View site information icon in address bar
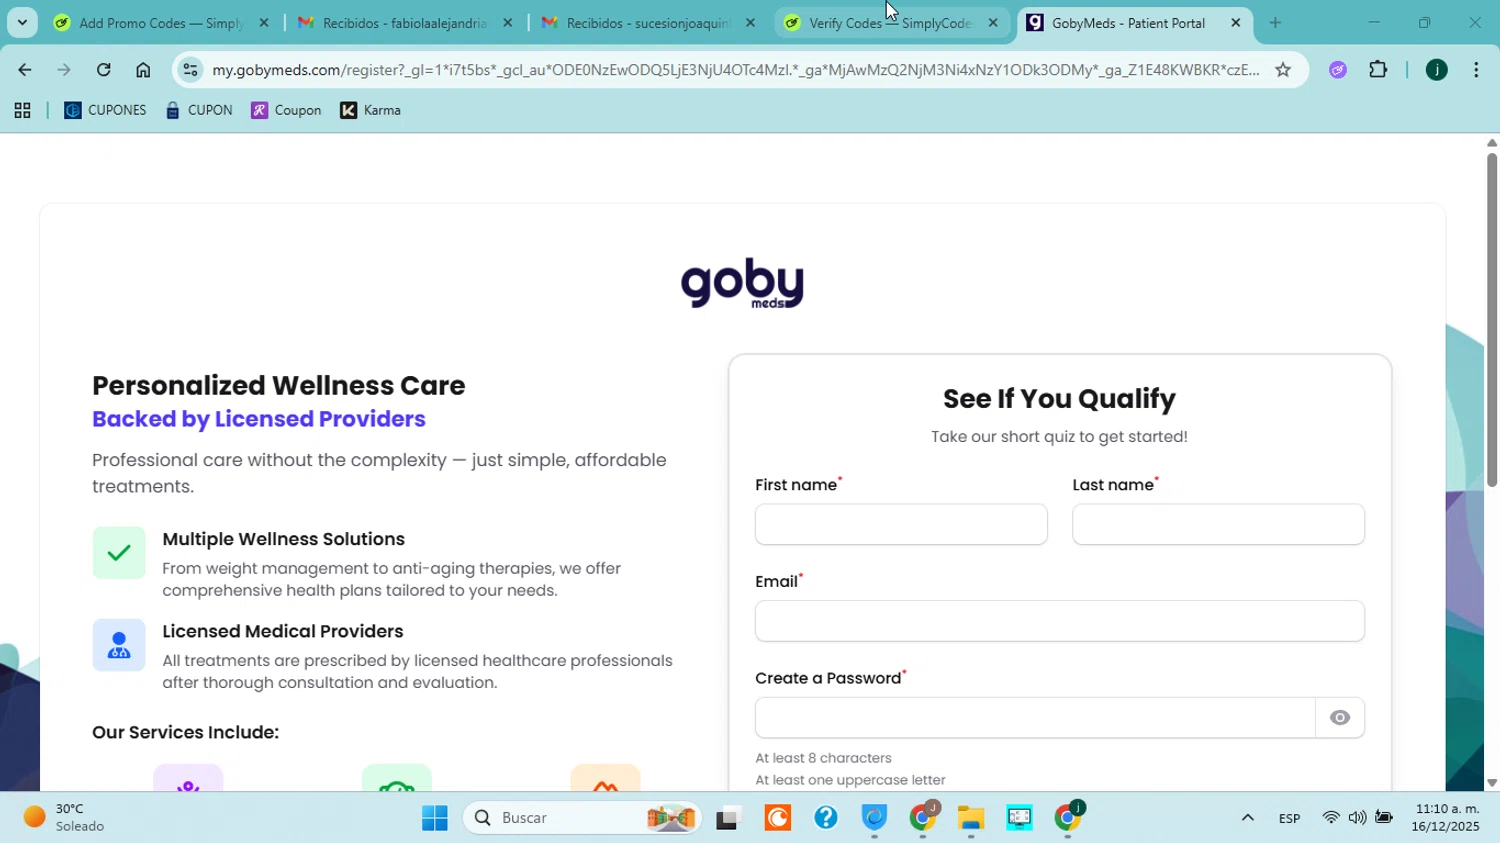 tap(190, 70)
